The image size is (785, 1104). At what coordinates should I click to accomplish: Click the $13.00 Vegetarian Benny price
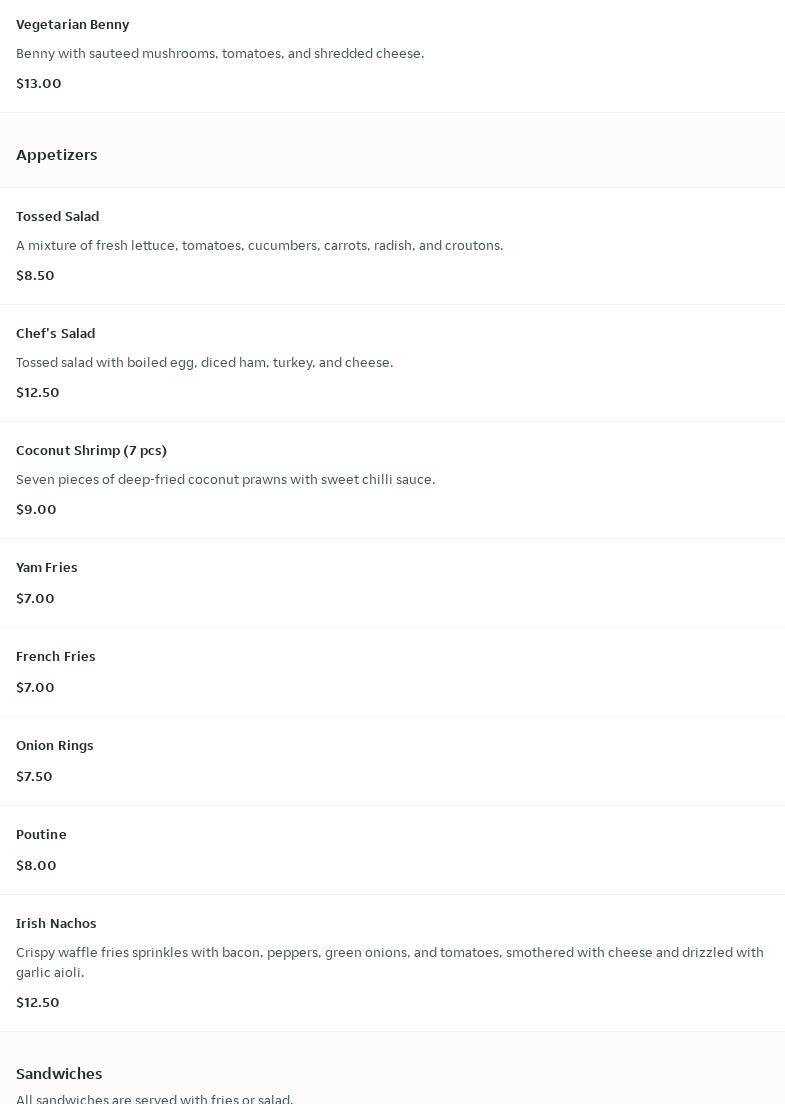click(39, 83)
